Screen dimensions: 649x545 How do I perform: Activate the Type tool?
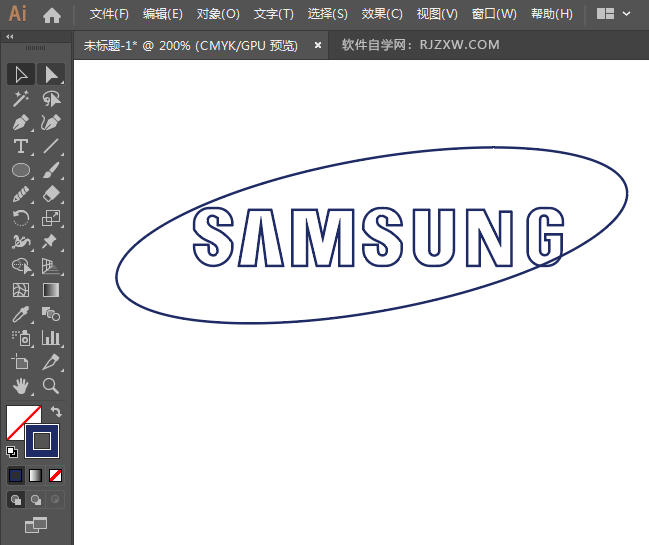21,146
